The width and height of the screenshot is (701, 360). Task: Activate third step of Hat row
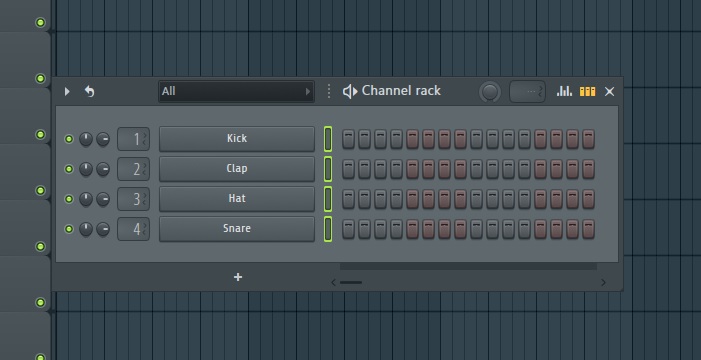[x=380, y=199]
